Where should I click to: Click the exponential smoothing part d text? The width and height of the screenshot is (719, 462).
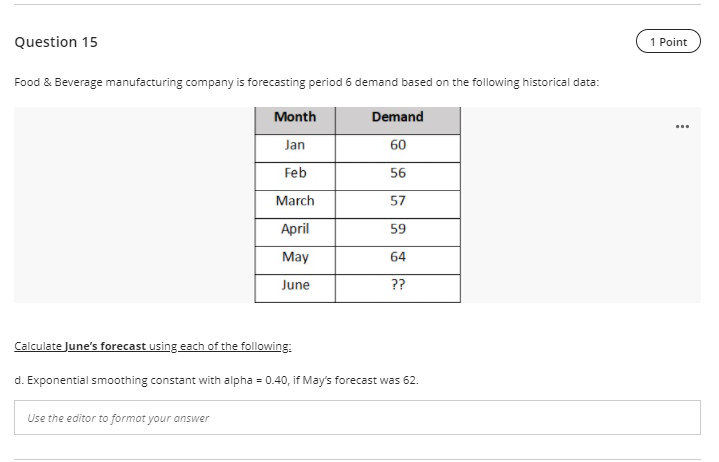pos(216,380)
